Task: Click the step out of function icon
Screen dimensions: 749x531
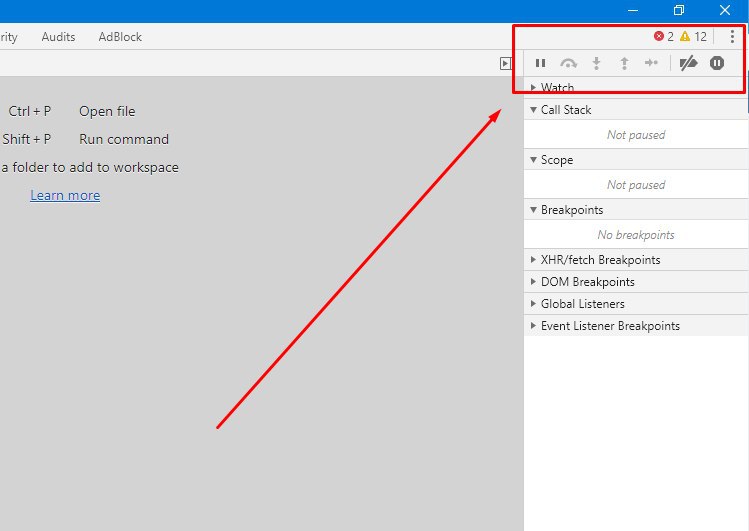Action: 624,63
